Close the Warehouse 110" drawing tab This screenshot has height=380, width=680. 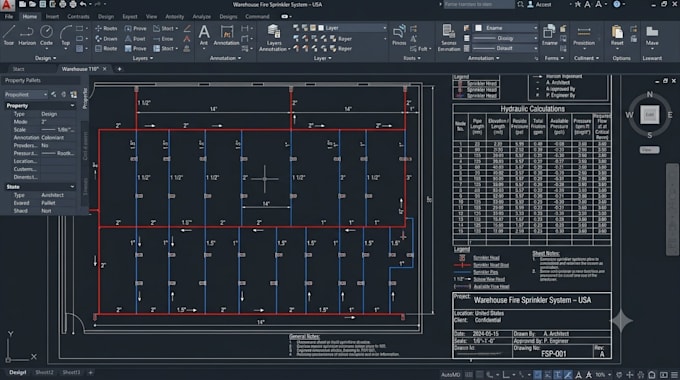(105, 69)
